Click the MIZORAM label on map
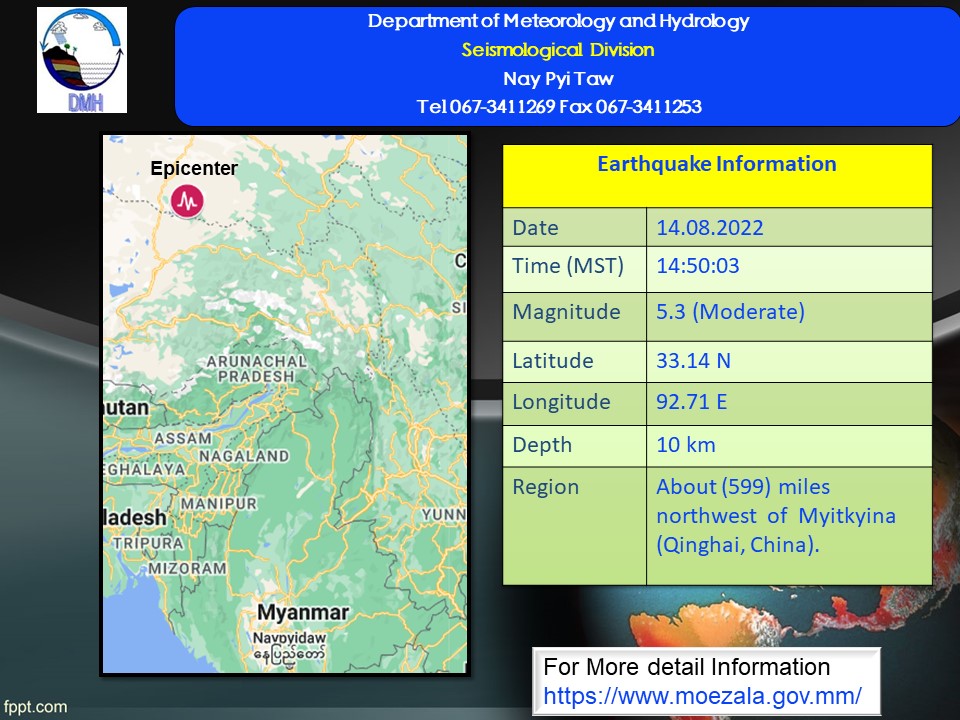960x720 pixels. (x=187, y=568)
